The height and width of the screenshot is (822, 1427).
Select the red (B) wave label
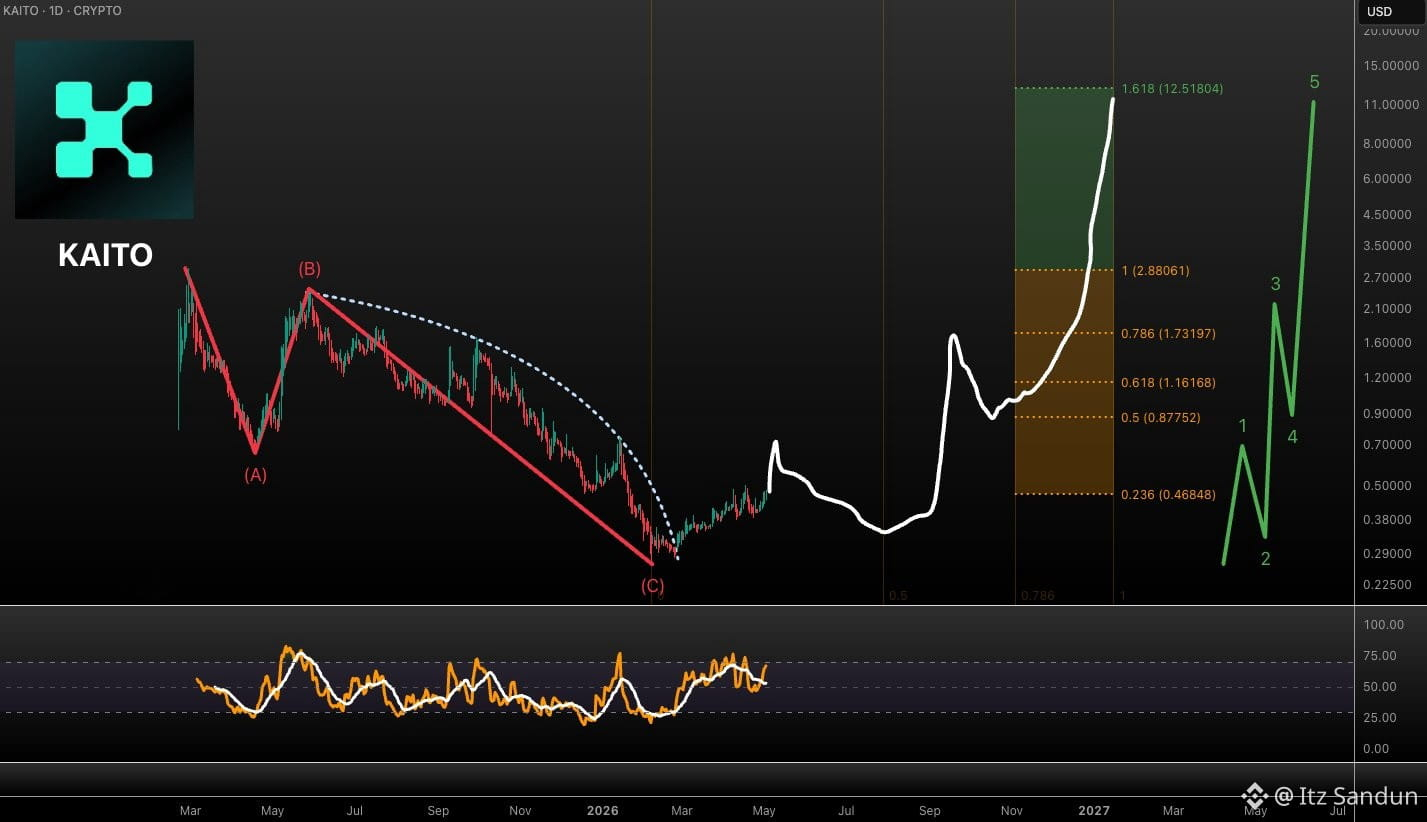[309, 268]
